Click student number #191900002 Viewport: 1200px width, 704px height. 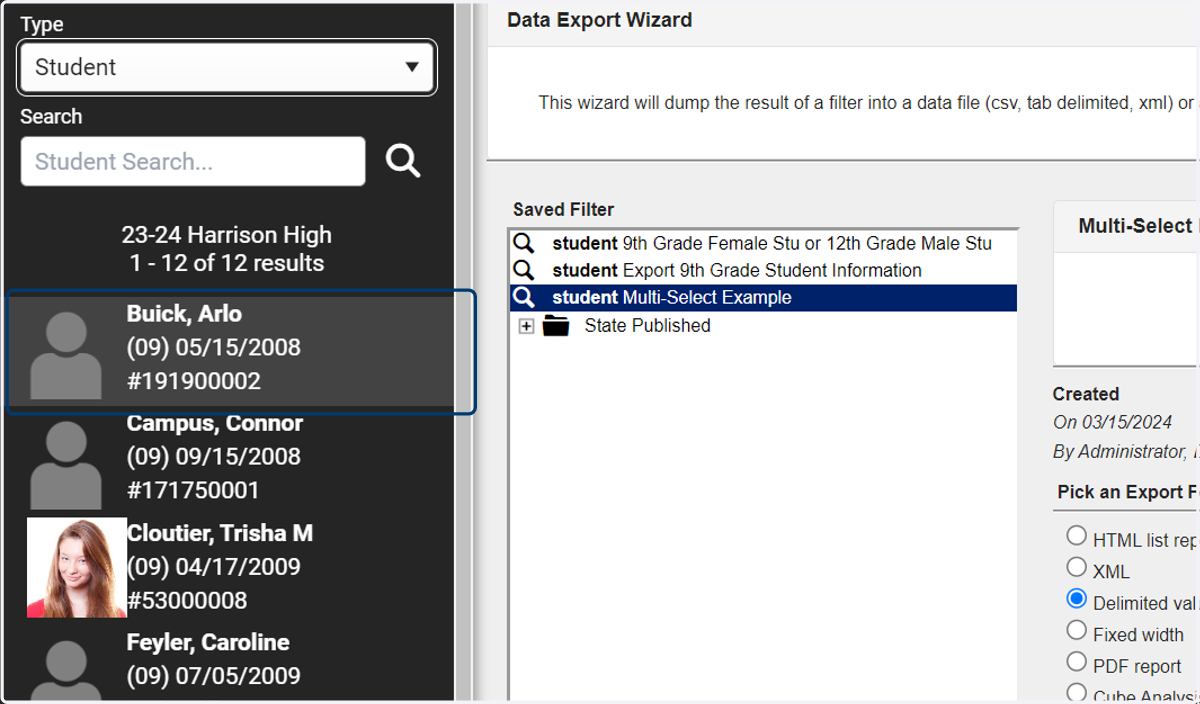pos(194,381)
